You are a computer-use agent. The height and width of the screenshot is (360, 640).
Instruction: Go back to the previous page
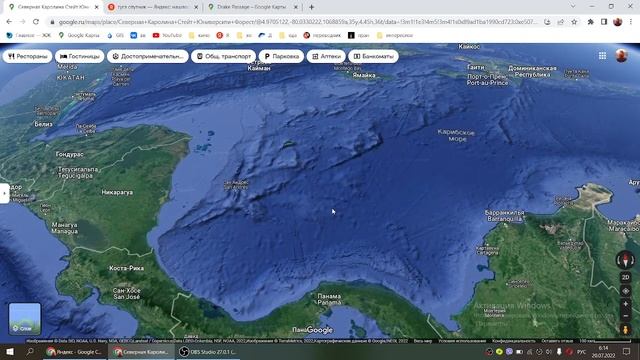(9, 22)
